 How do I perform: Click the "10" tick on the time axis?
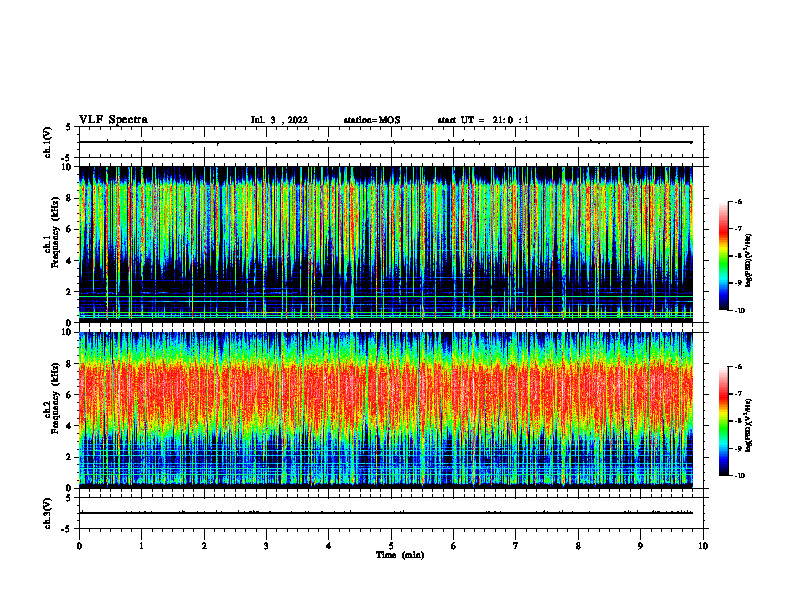coord(703,546)
